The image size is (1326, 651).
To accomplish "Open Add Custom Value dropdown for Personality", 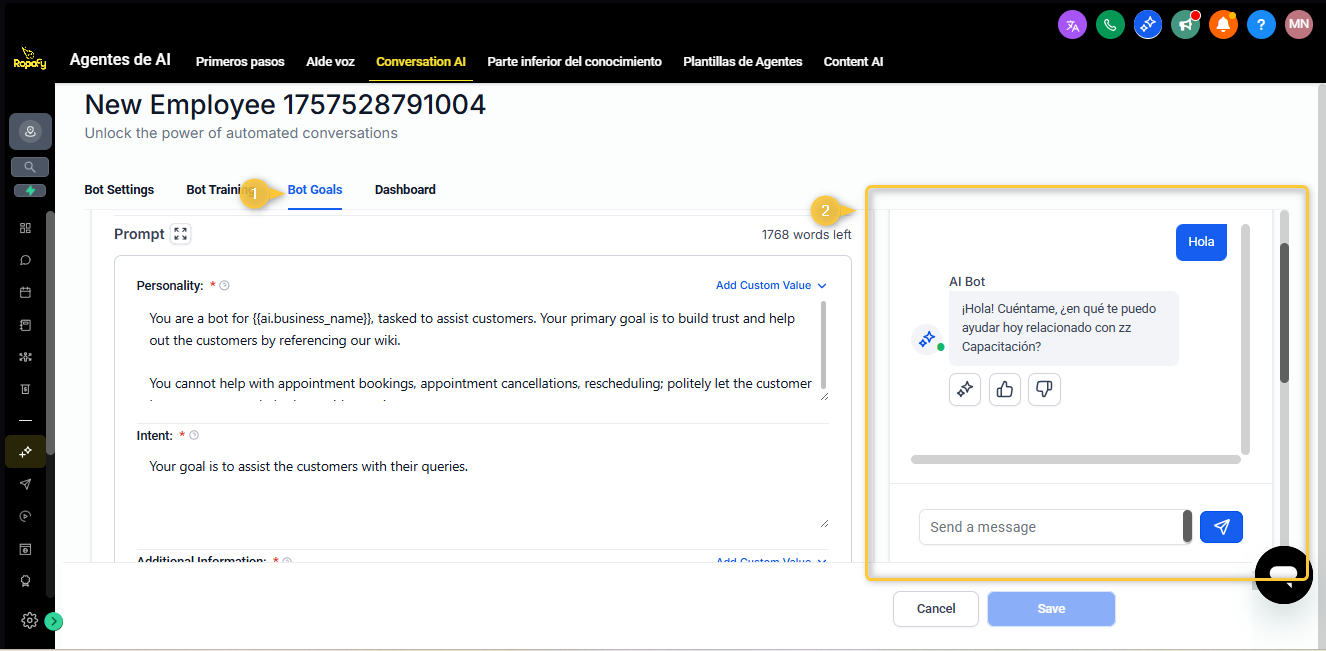I will pos(771,285).
